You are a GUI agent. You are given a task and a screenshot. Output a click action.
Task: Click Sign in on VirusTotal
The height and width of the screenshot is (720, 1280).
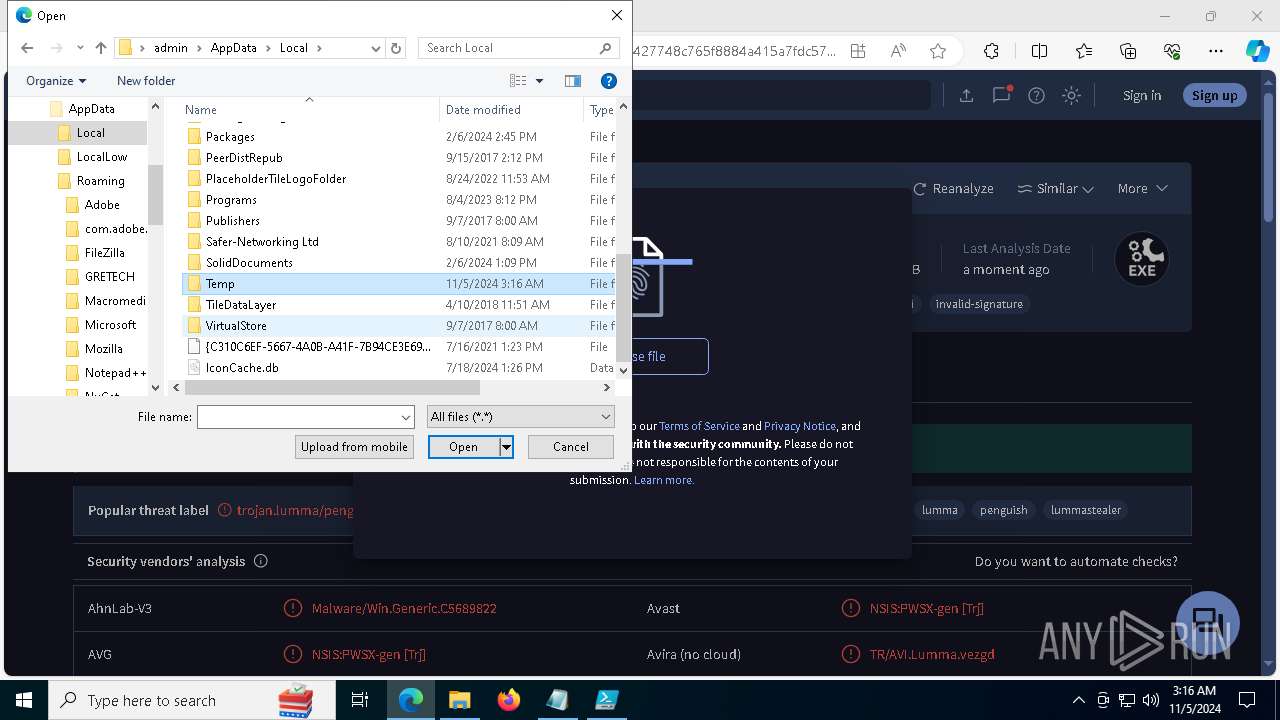click(x=1142, y=95)
